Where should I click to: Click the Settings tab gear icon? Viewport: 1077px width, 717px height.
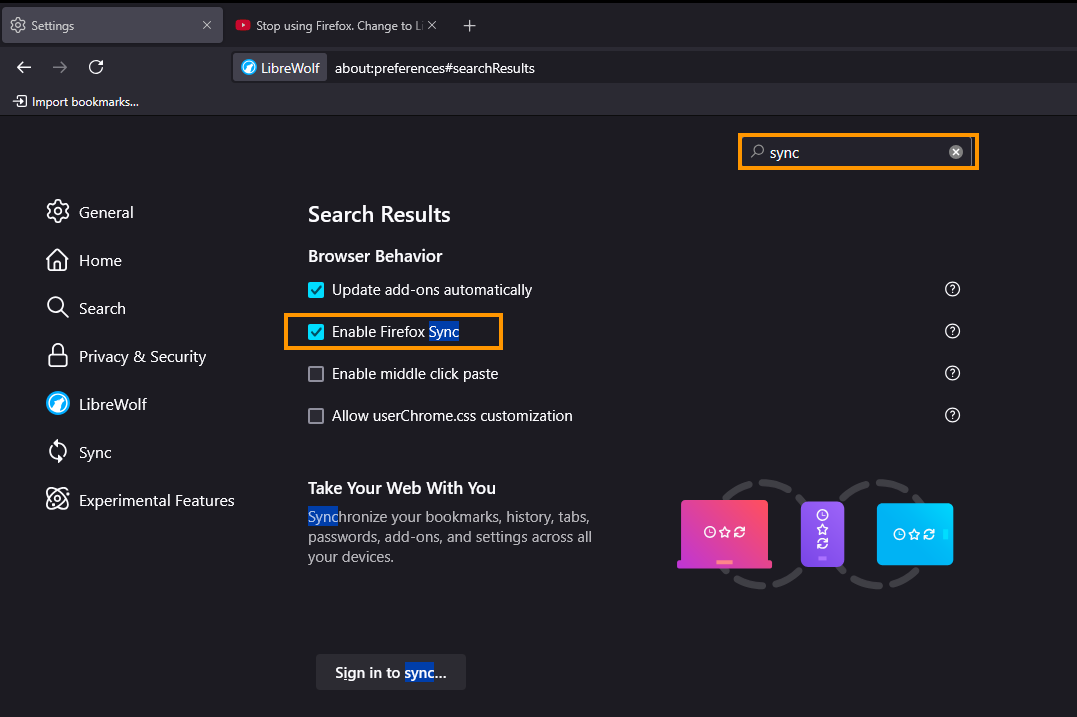pos(18,25)
